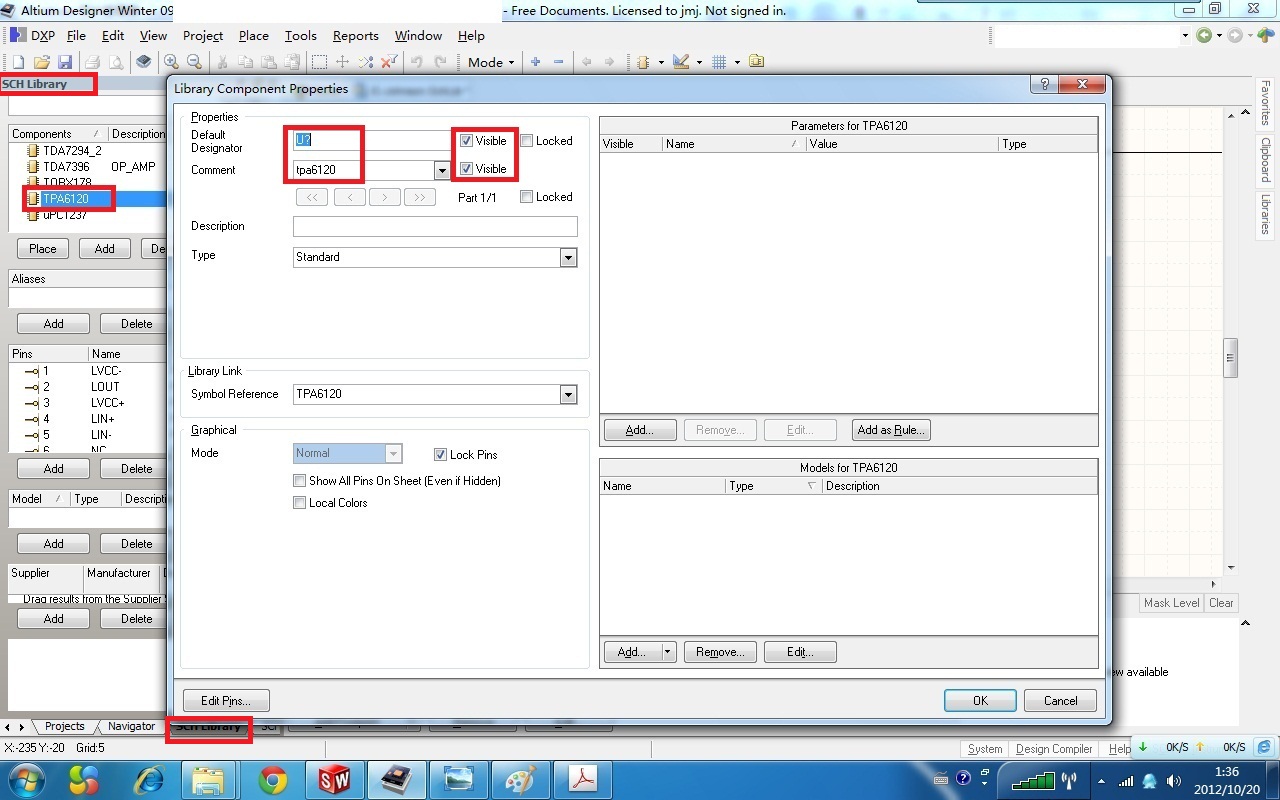Click the Zoom Out magnifier icon
This screenshot has width=1280, height=800.
[194, 62]
